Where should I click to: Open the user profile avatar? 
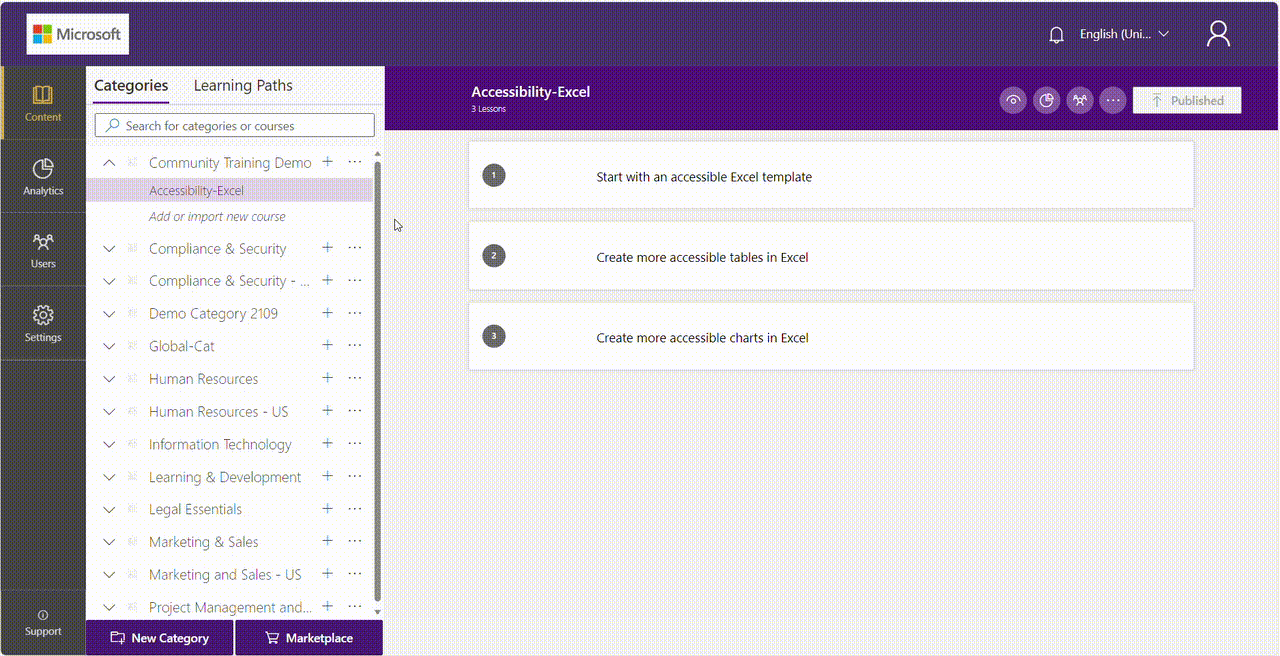(1218, 33)
